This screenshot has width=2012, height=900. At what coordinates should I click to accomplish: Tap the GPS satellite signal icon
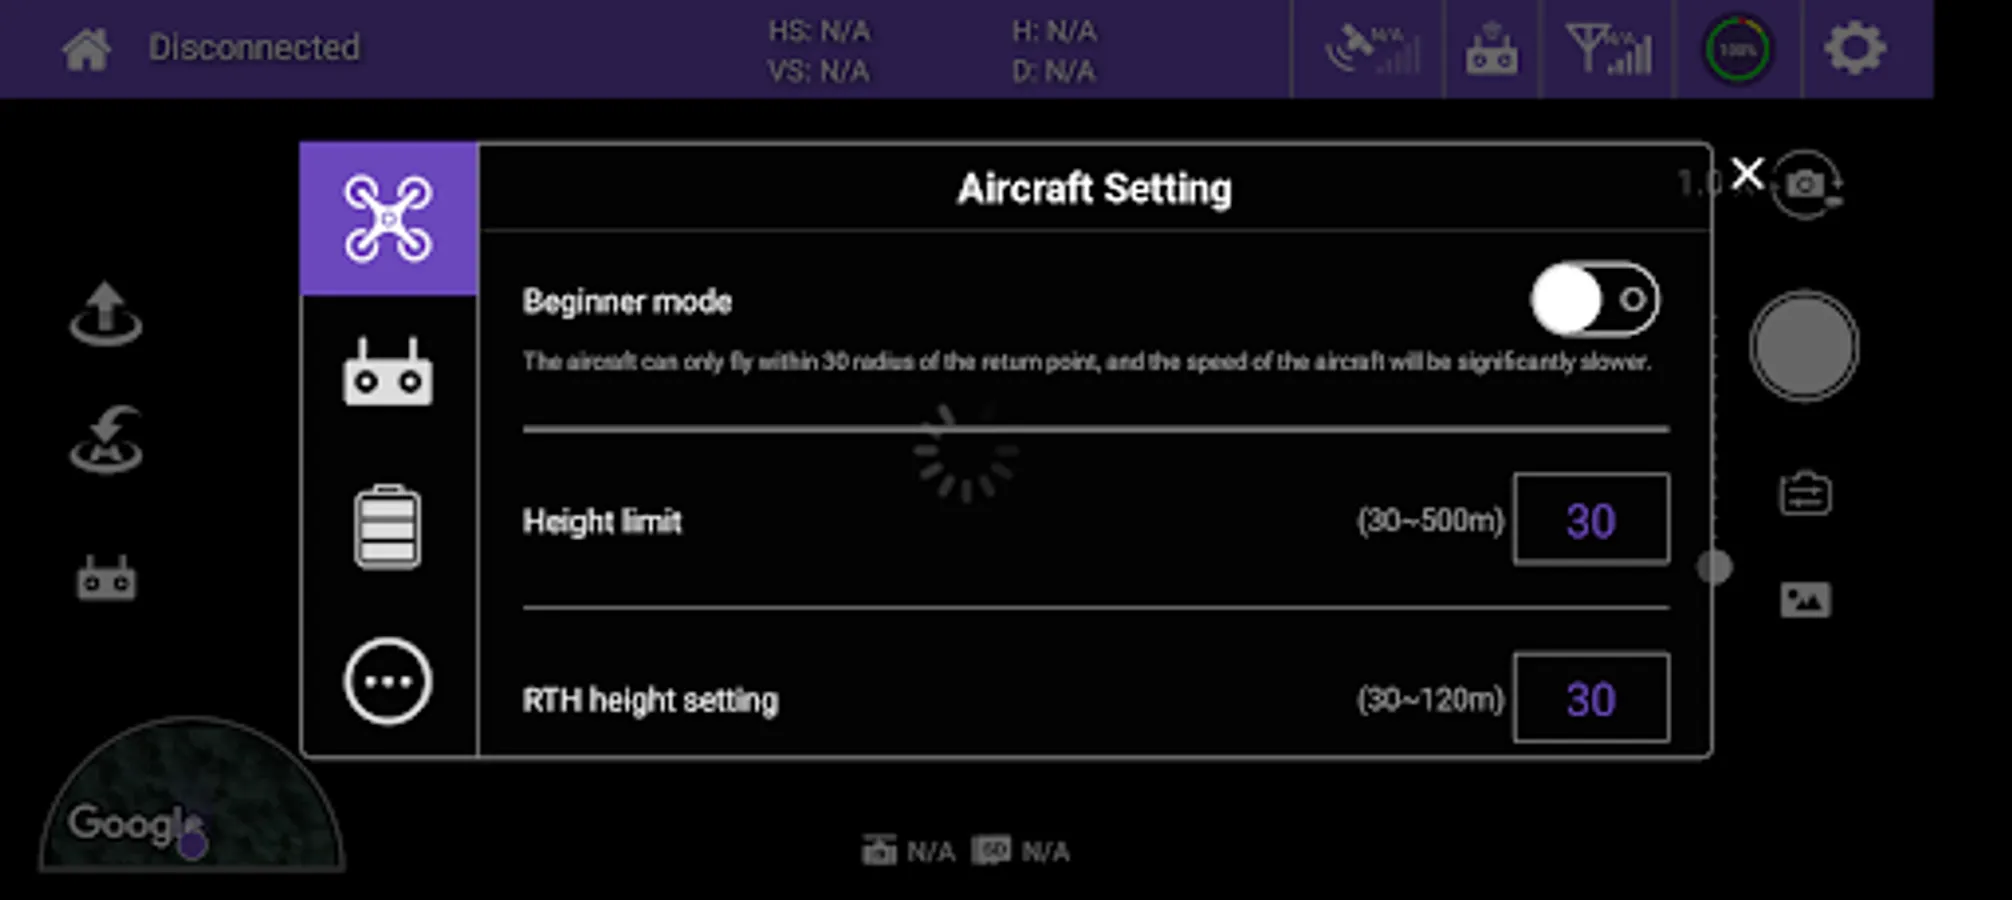1371,50
